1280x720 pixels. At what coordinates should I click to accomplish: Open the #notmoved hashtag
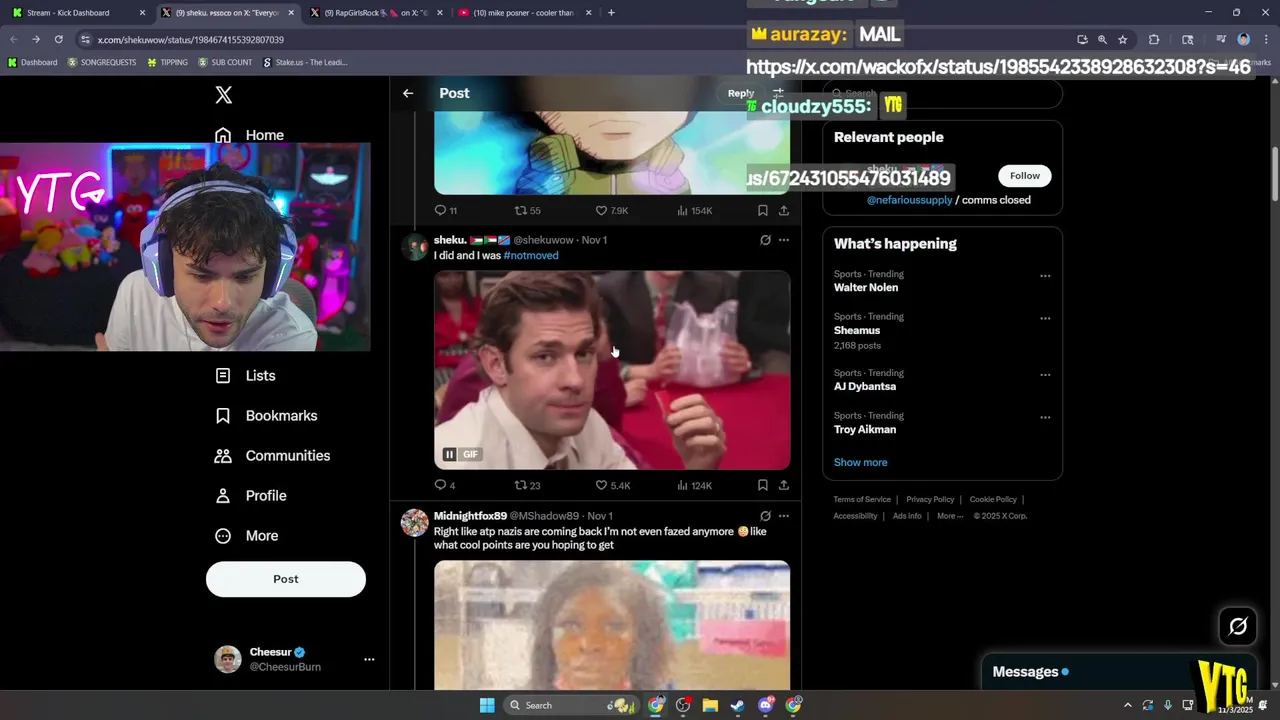pos(531,255)
